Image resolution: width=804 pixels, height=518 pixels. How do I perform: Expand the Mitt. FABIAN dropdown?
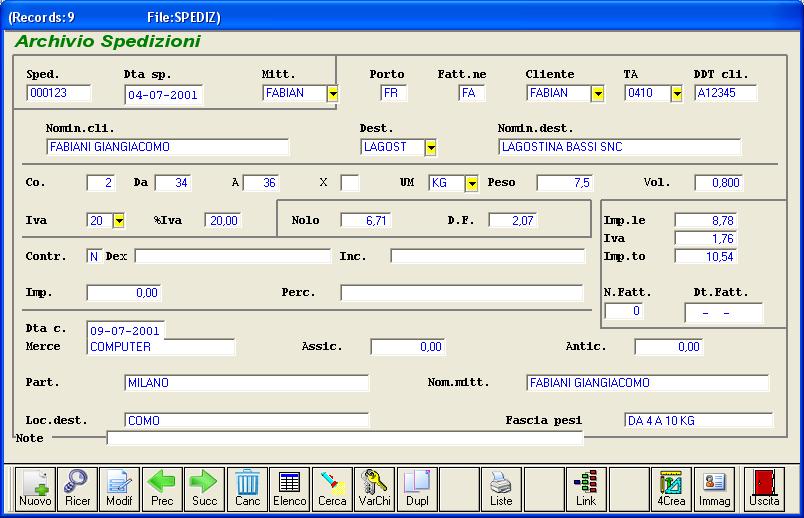pyautogui.click(x=333, y=93)
